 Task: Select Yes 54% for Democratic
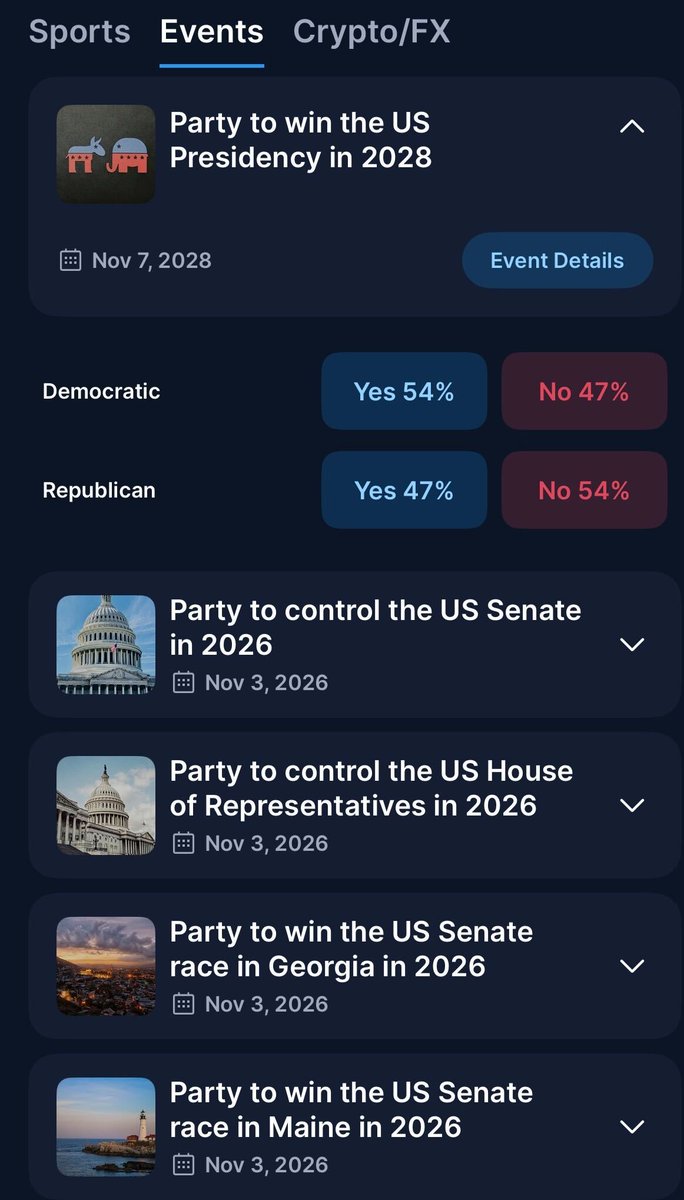404,391
